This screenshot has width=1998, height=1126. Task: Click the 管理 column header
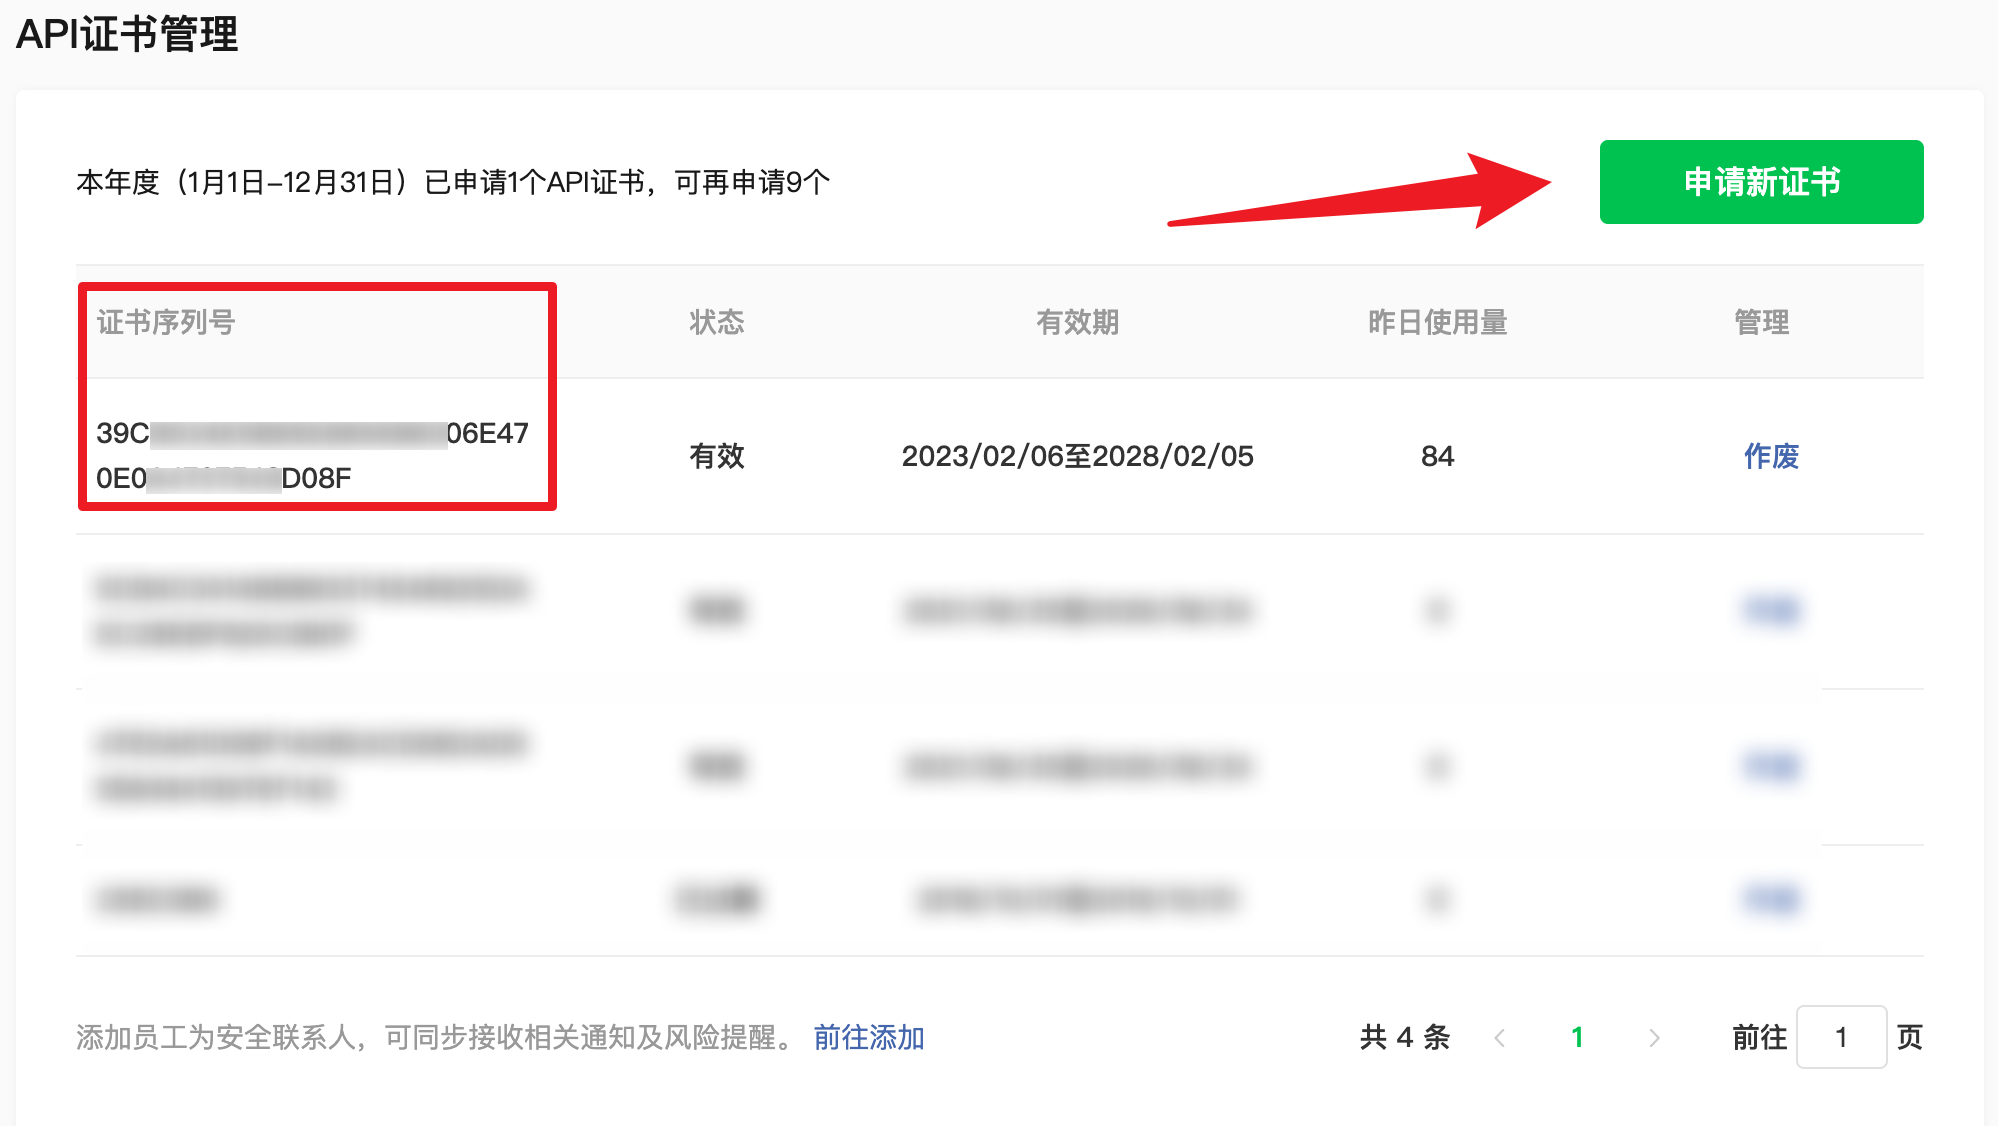pos(1761,322)
